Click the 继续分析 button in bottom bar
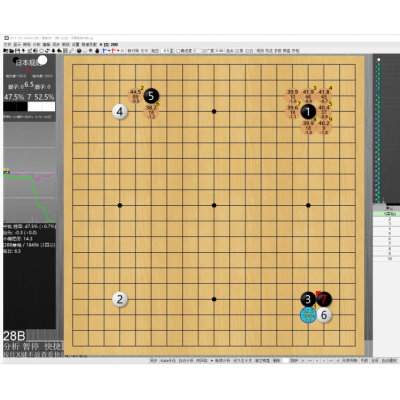The height and width of the screenshot is (400, 400). (221, 361)
